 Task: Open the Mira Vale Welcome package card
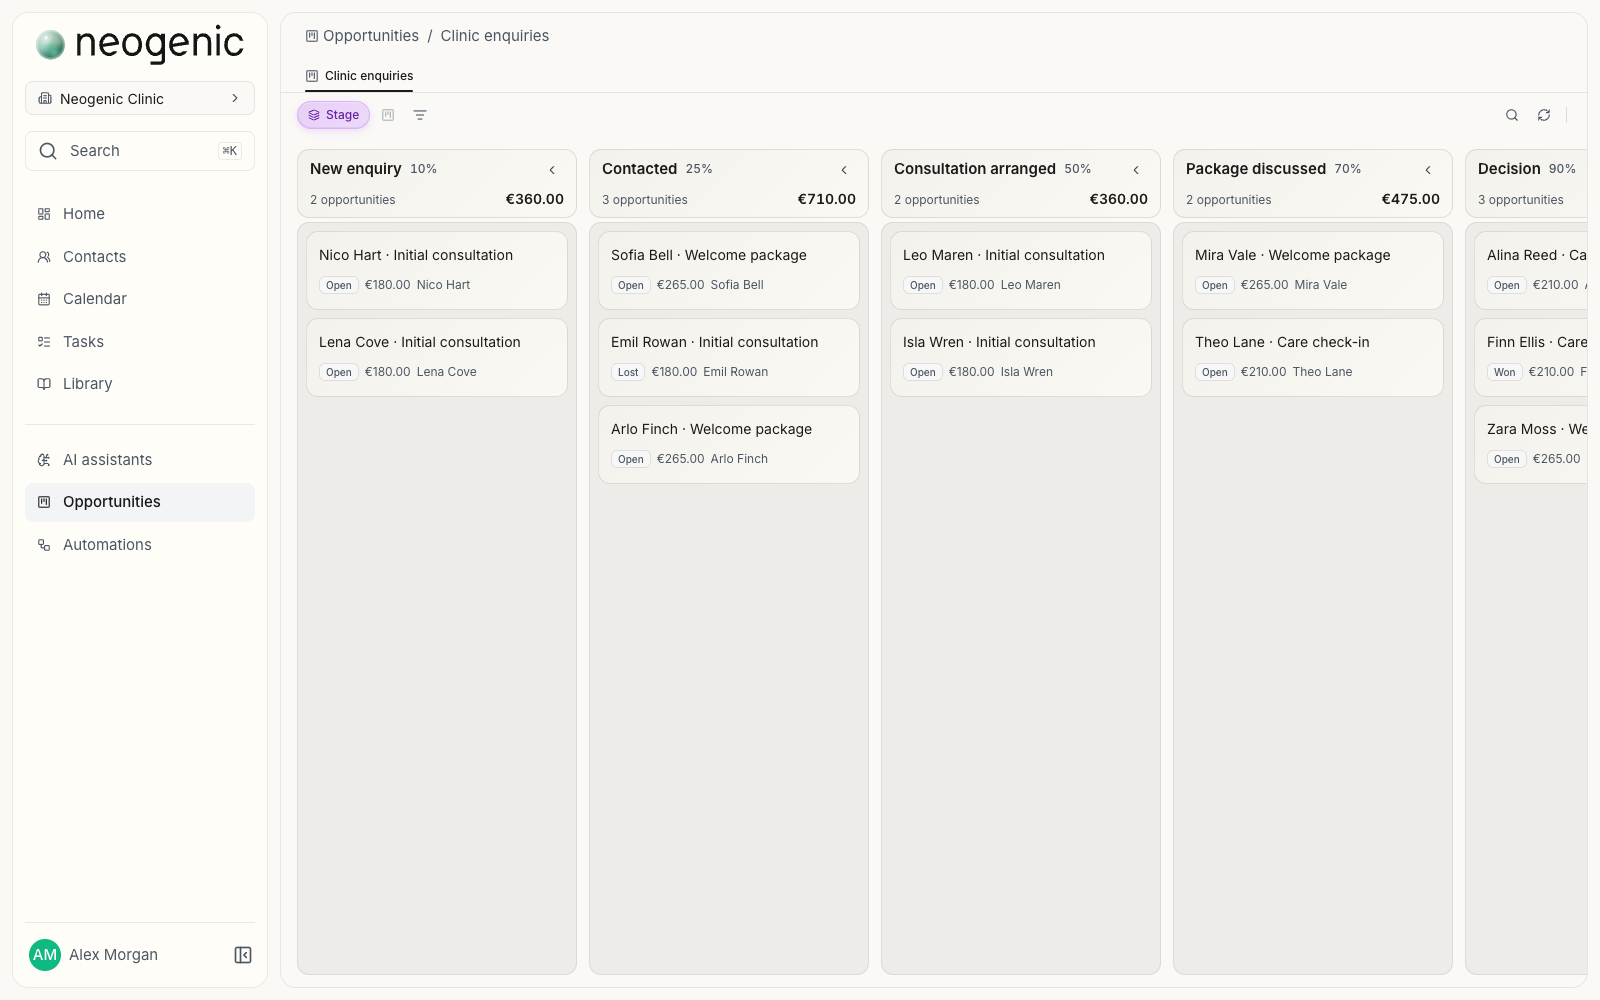[x=1313, y=270]
